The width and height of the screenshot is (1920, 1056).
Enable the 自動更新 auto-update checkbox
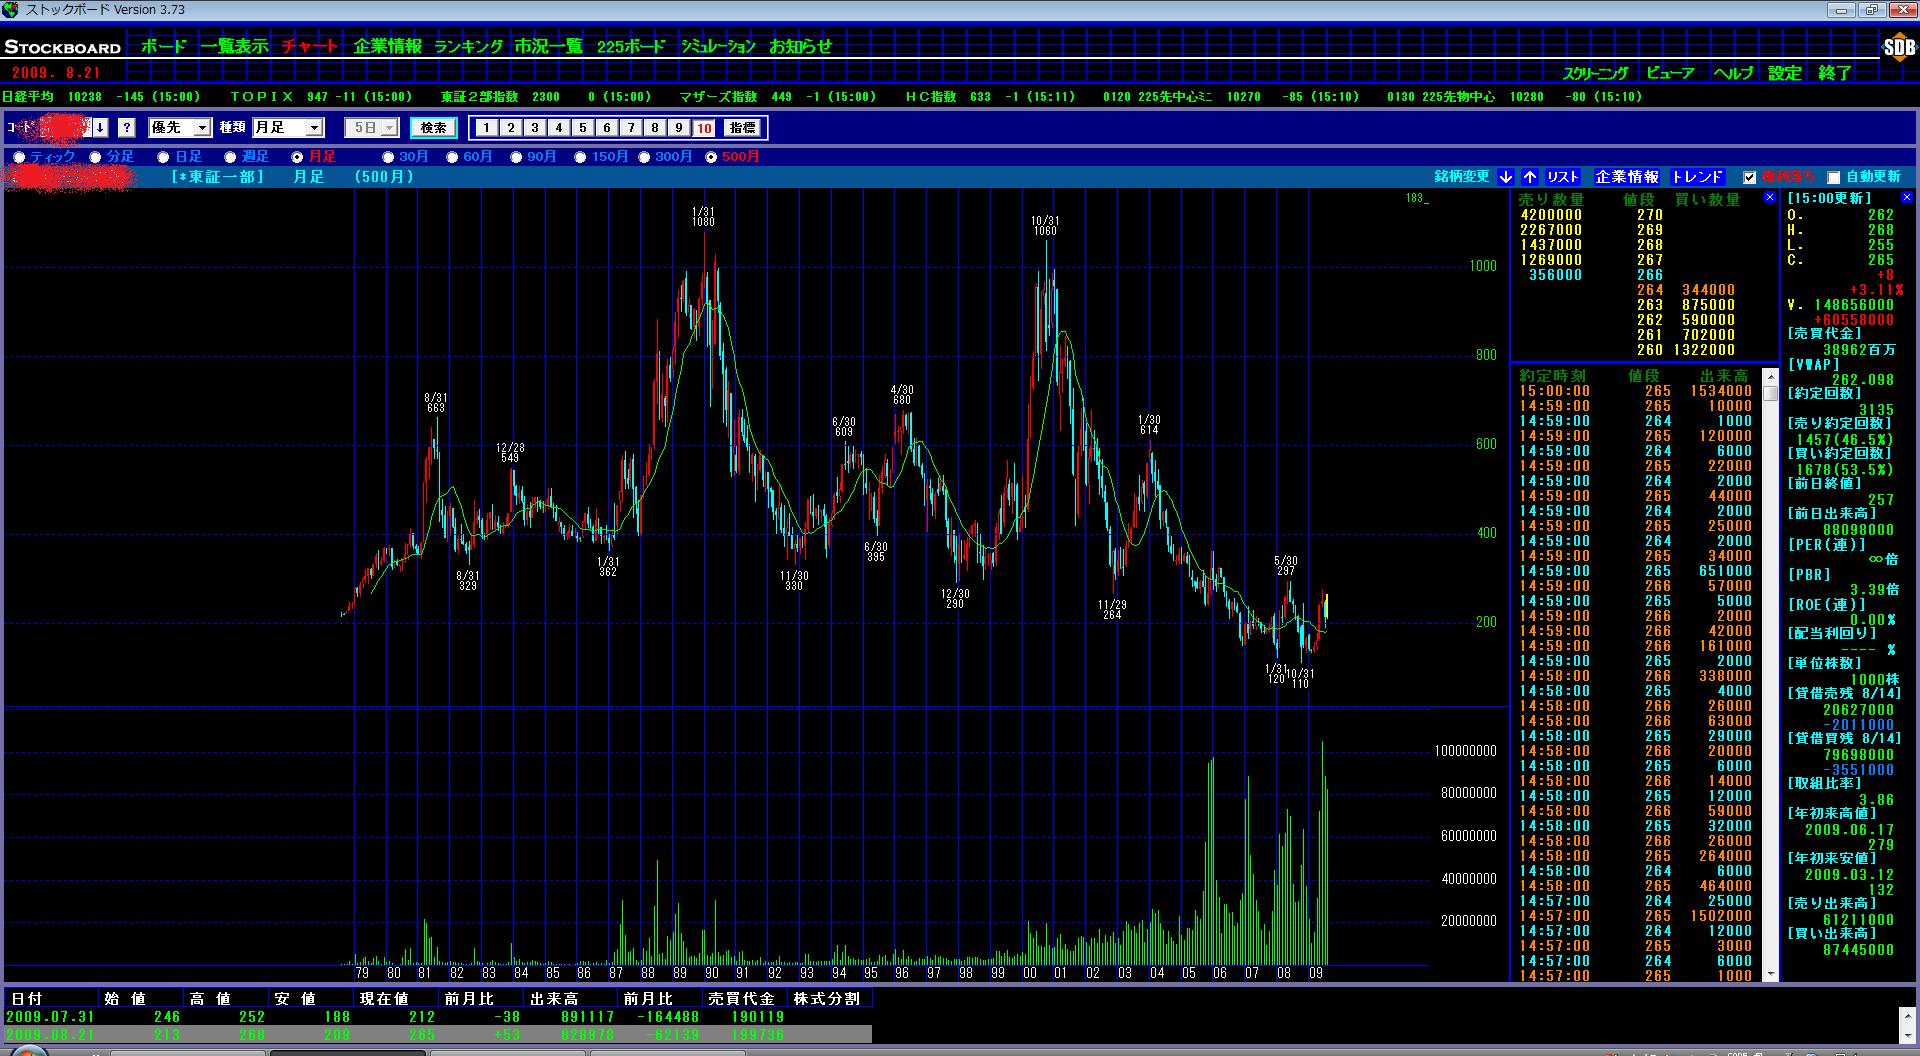click(x=1834, y=178)
